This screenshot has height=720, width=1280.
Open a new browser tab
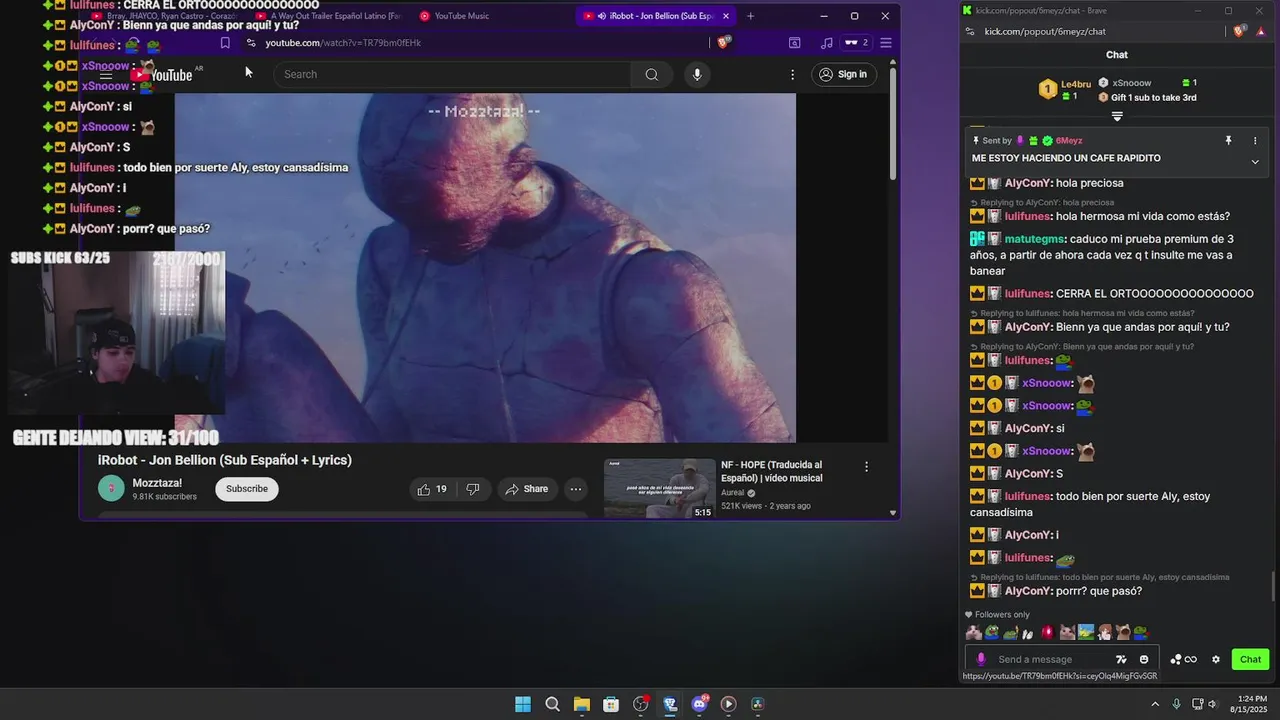pos(751,16)
